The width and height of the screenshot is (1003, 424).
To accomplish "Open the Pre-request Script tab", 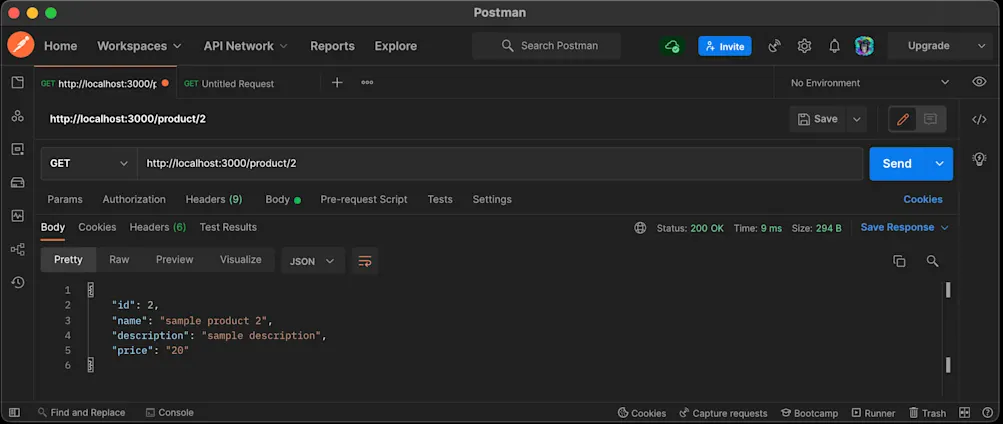I will click(x=363, y=200).
